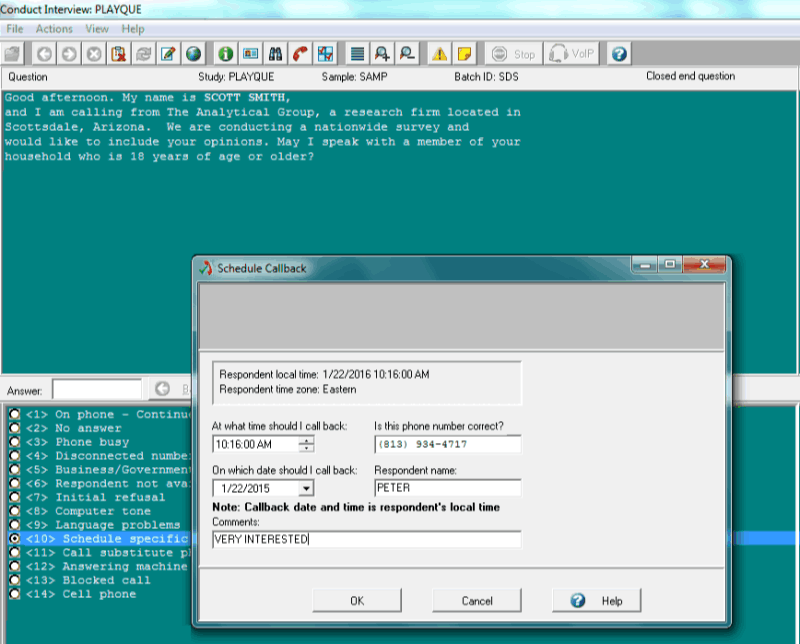Click the open folder toolbar icon
Viewport: 800px width, 644px height.
(12, 54)
